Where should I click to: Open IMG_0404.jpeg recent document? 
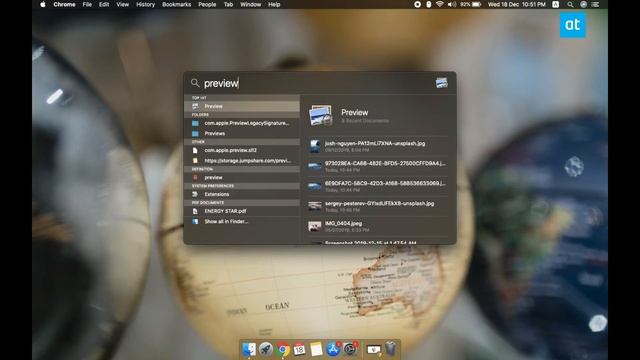click(378, 226)
